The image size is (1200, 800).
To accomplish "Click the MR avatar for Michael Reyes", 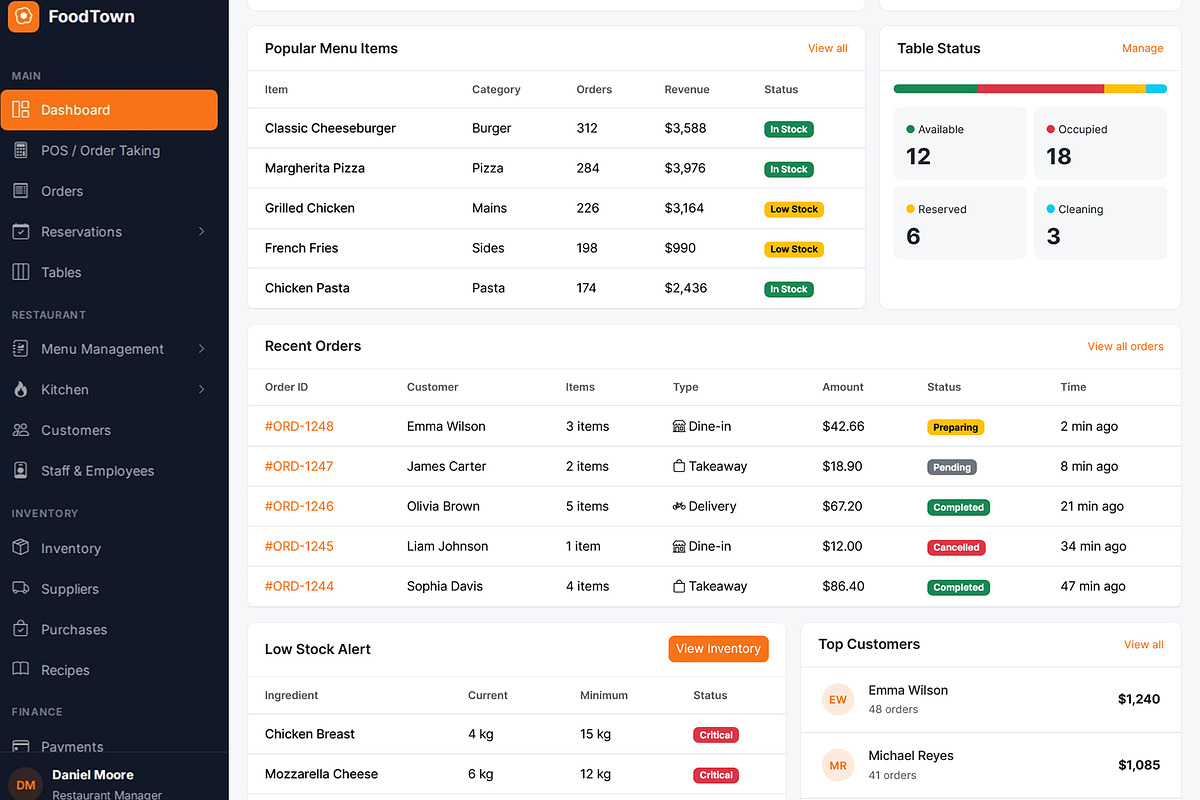I will (838, 765).
